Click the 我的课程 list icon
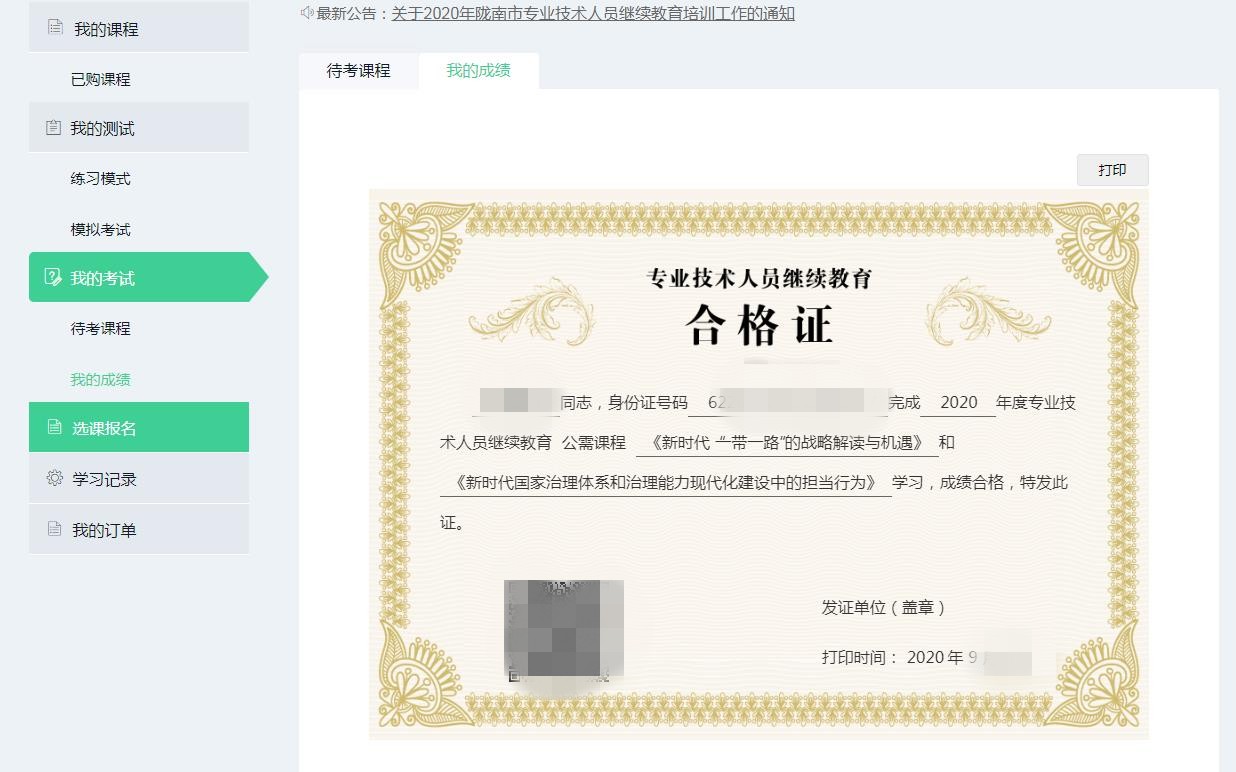 pyautogui.click(x=55, y=28)
